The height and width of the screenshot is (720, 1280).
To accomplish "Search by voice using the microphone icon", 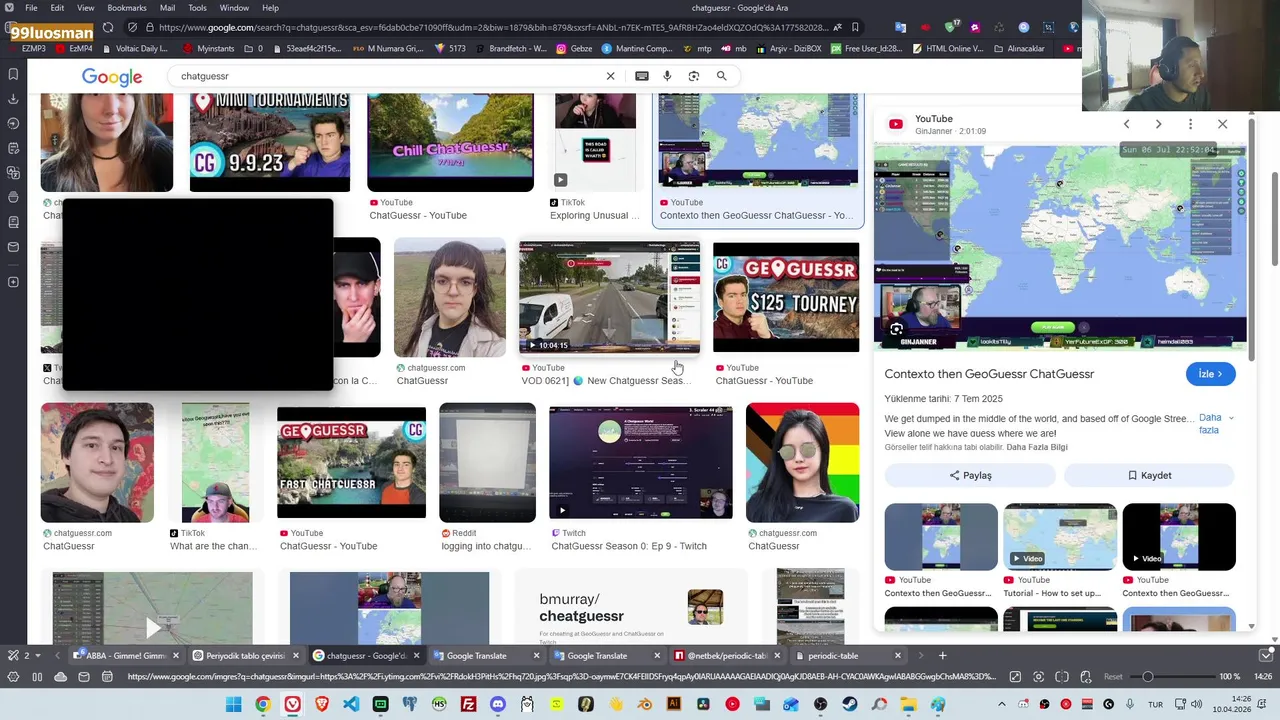I will pos(667,76).
